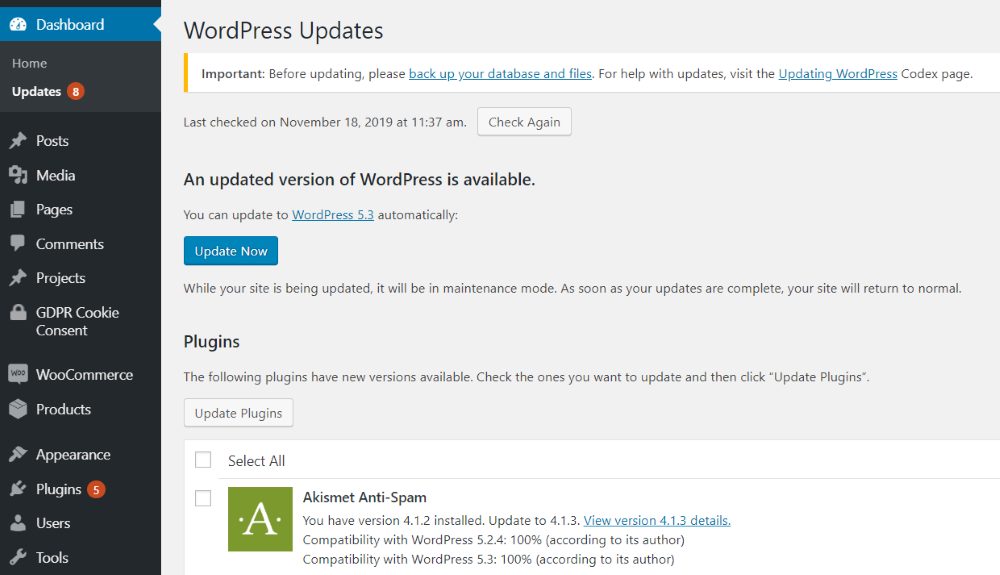Screen dimensions: 1000x575
Task: Go to Home in sidebar
Action: [29, 63]
